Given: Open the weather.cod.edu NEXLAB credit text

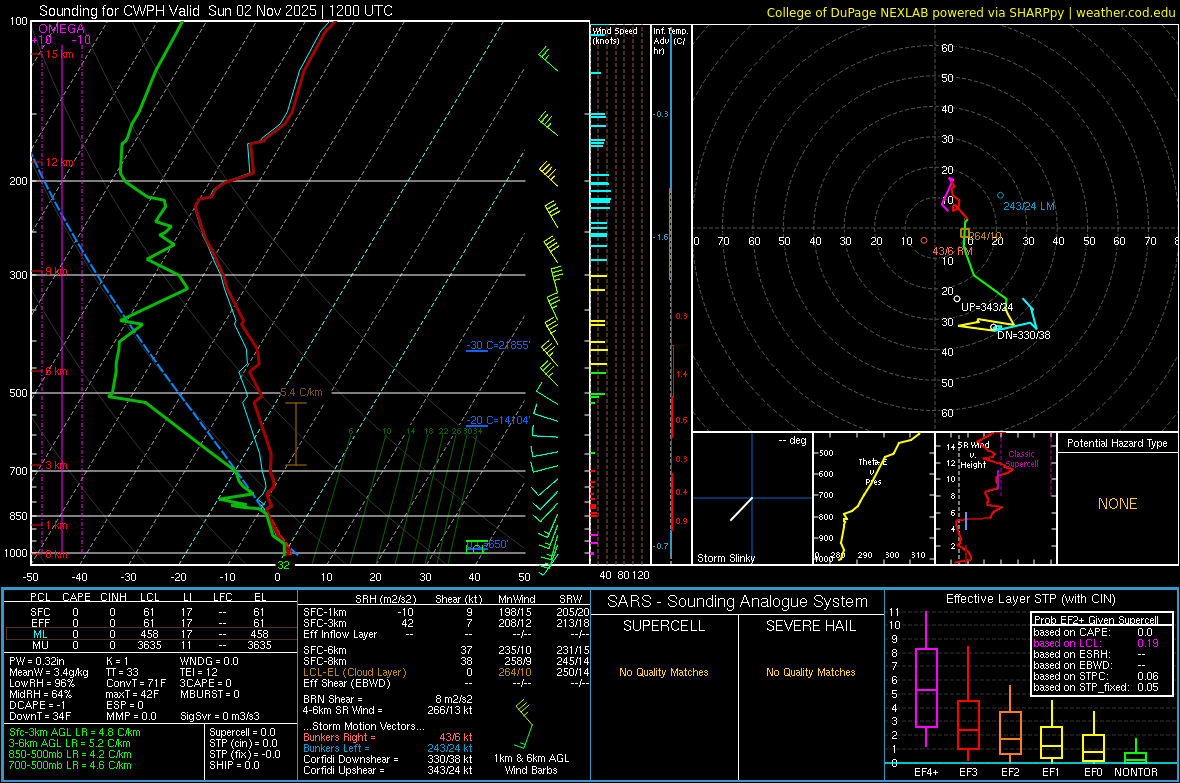Looking at the screenshot, I should [x=970, y=12].
